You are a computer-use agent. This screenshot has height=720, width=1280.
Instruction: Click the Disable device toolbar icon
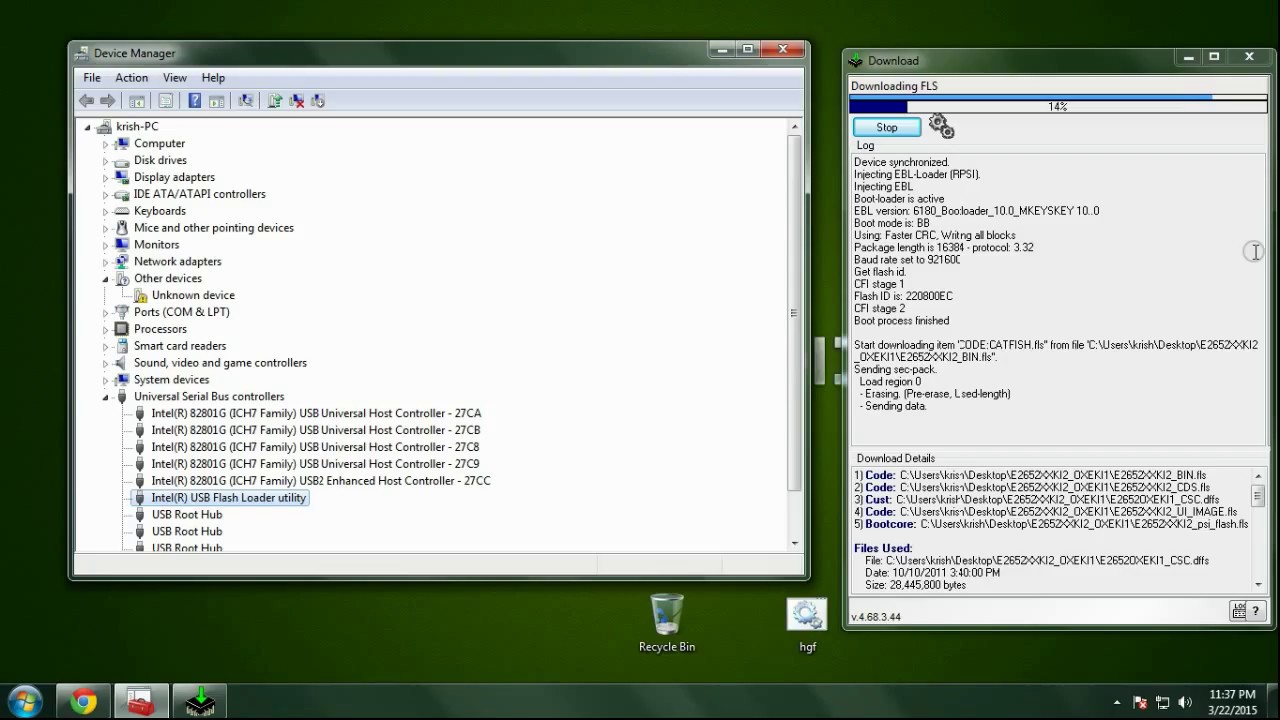point(318,101)
